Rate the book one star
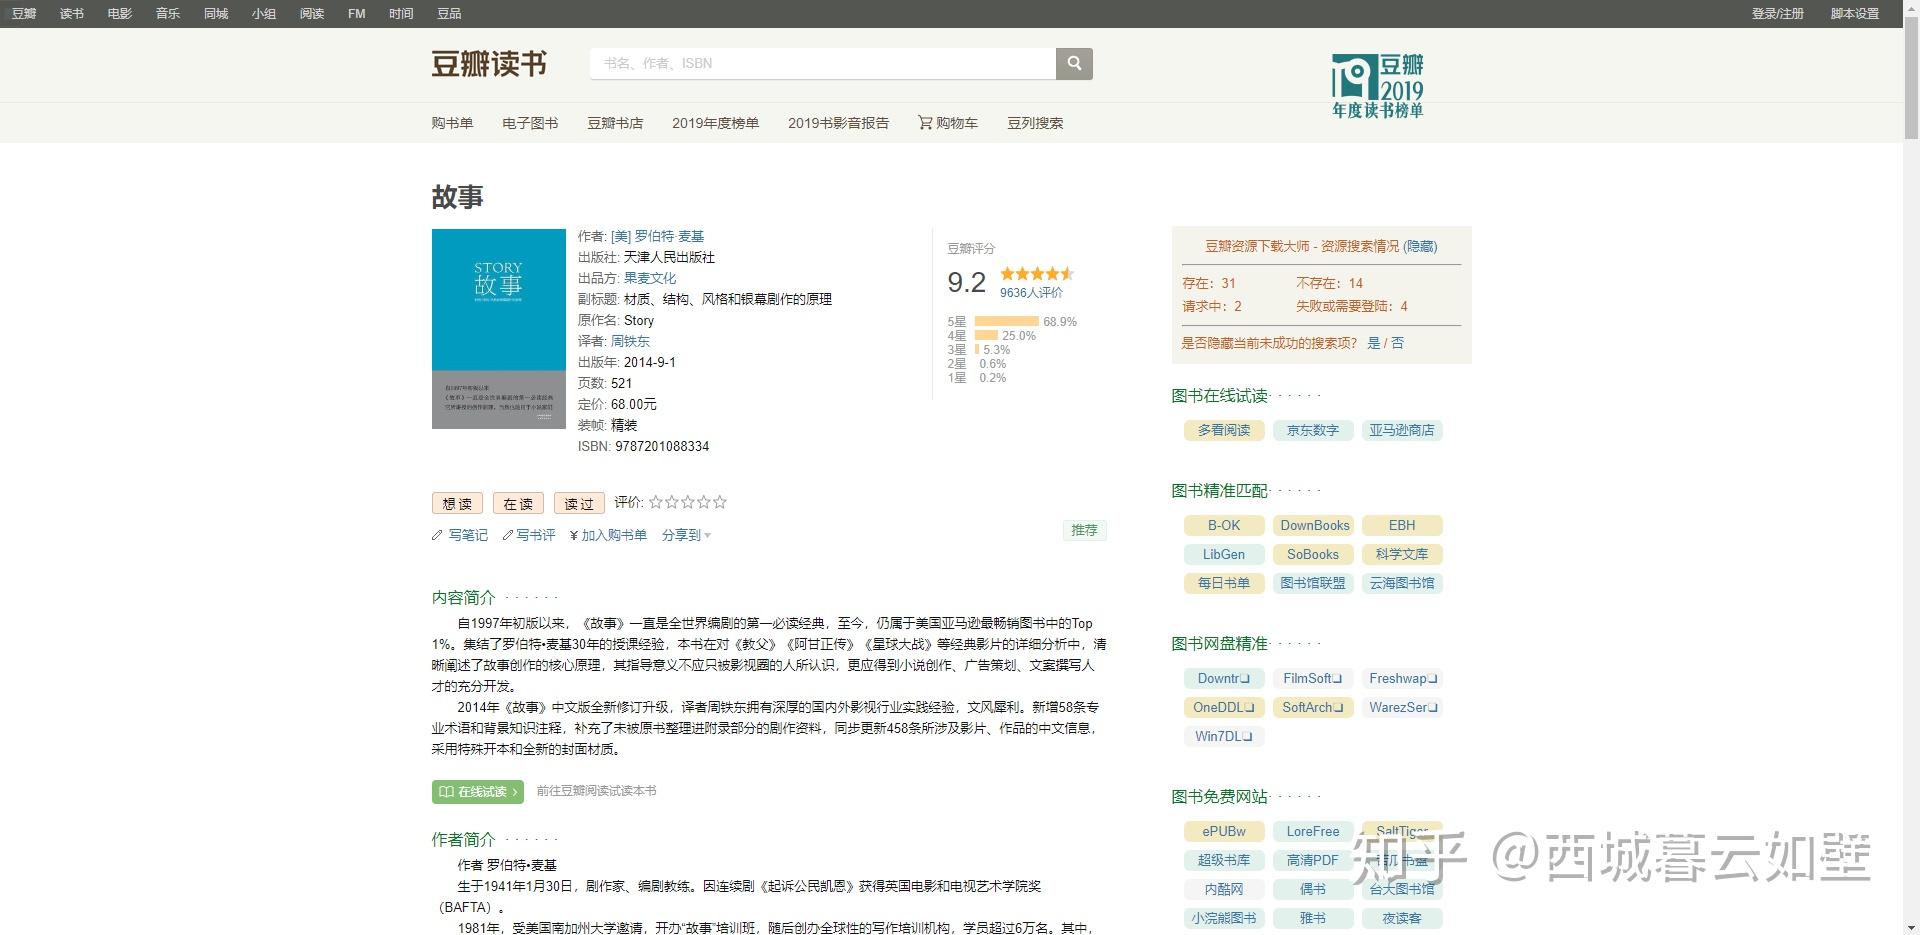Viewport: 1920px width, 935px height. (x=656, y=502)
